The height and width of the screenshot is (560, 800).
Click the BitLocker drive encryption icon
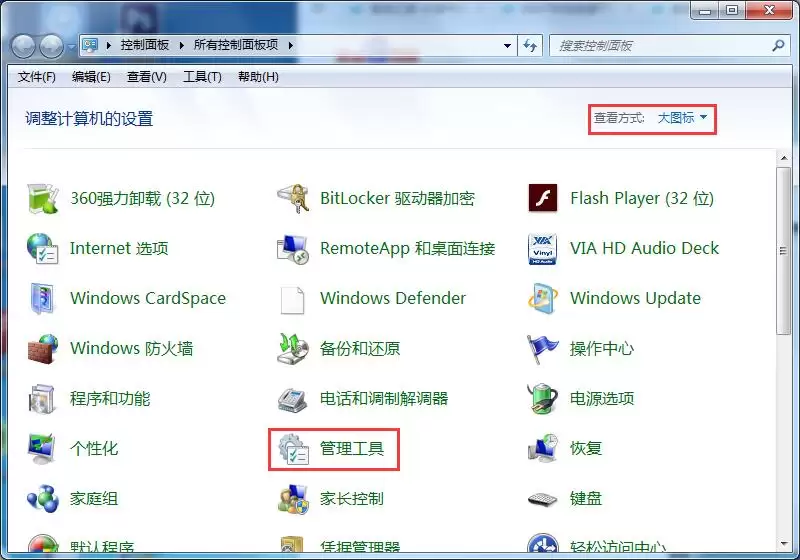pos(293,198)
